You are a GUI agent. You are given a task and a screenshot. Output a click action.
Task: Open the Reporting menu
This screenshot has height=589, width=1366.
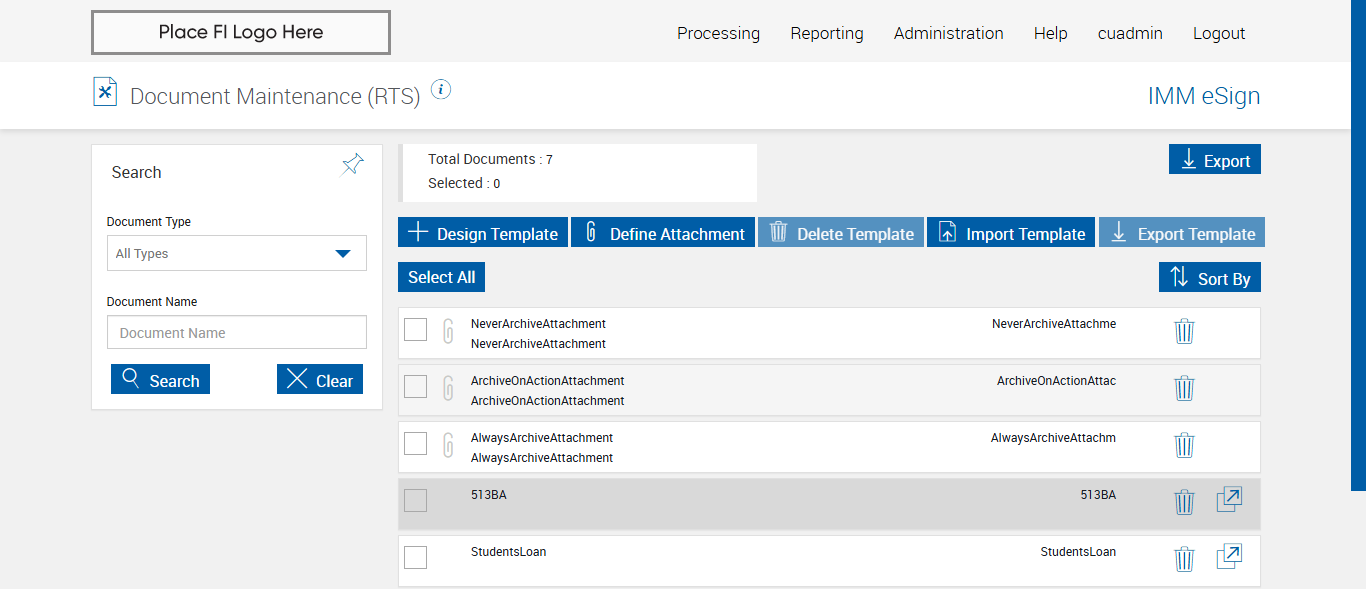pyautogui.click(x=826, y=33)
